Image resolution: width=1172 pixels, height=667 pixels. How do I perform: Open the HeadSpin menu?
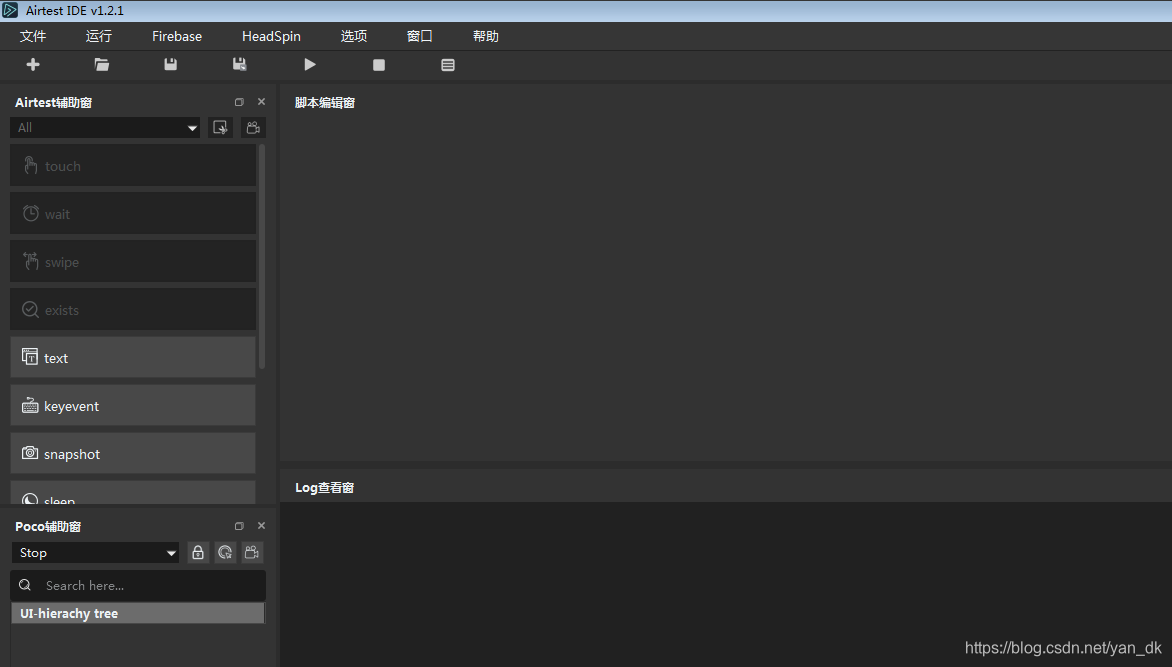point(271,36)
